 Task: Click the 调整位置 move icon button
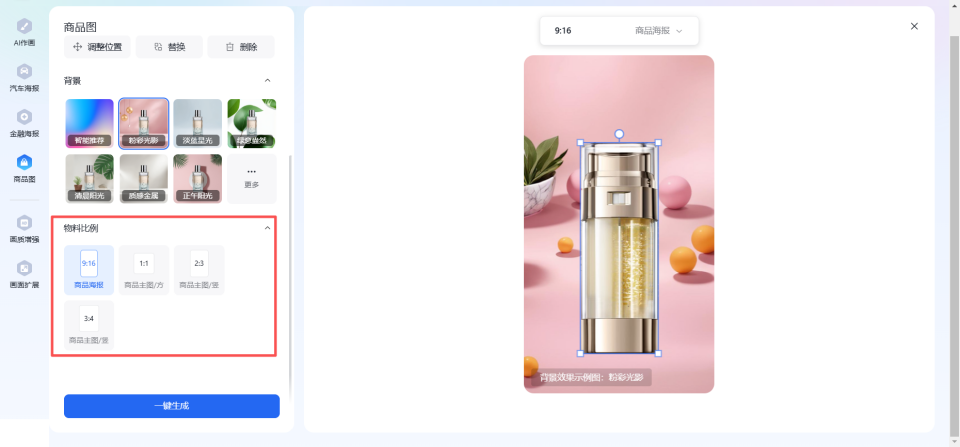pyautogui.click(x=97, y=47)
